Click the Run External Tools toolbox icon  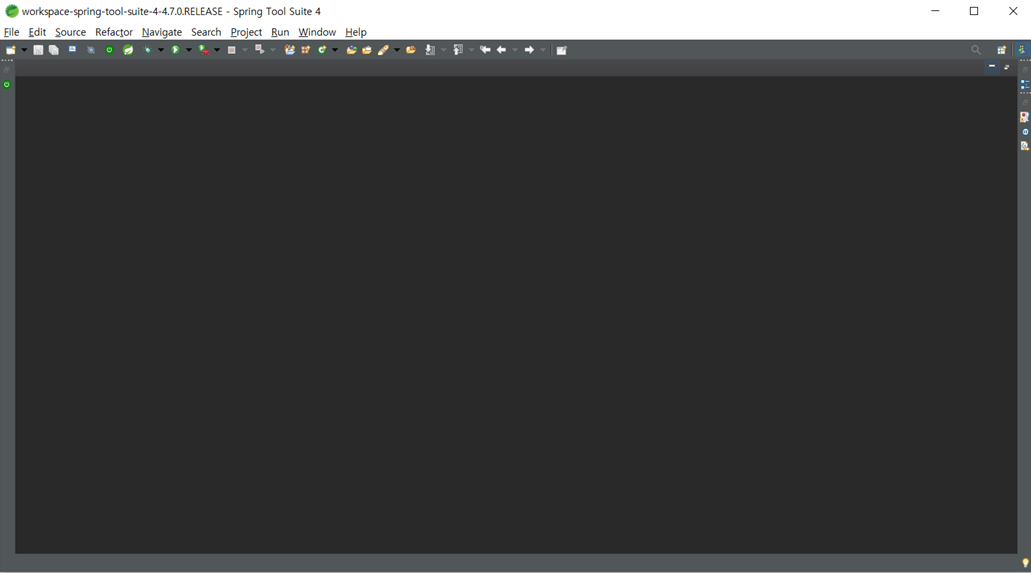(x=204, y=50)
